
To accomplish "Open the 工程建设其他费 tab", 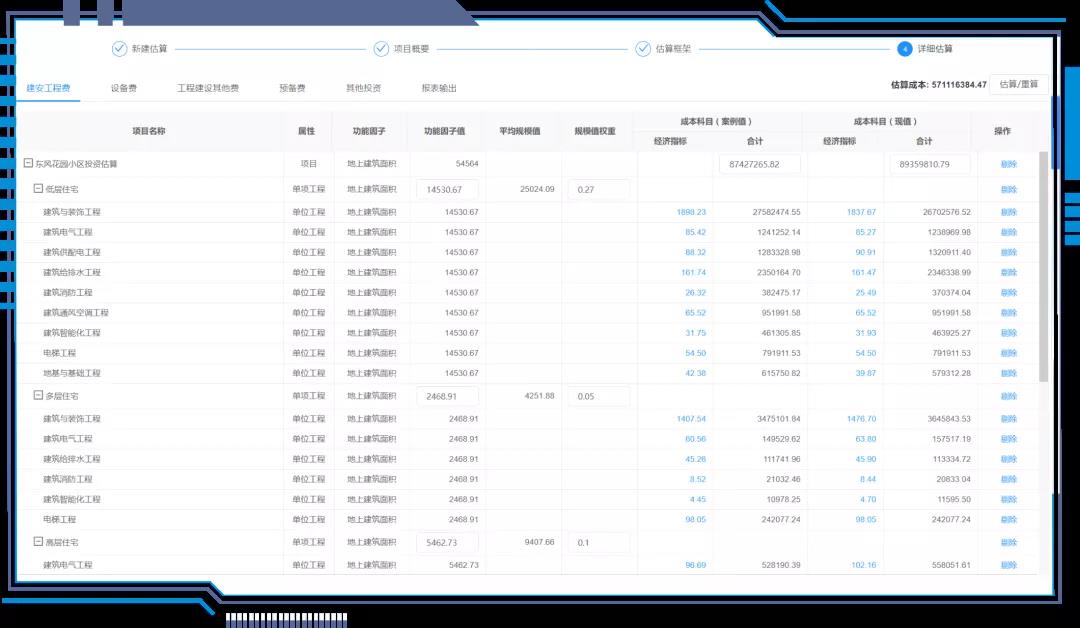I will coord(208,88).
